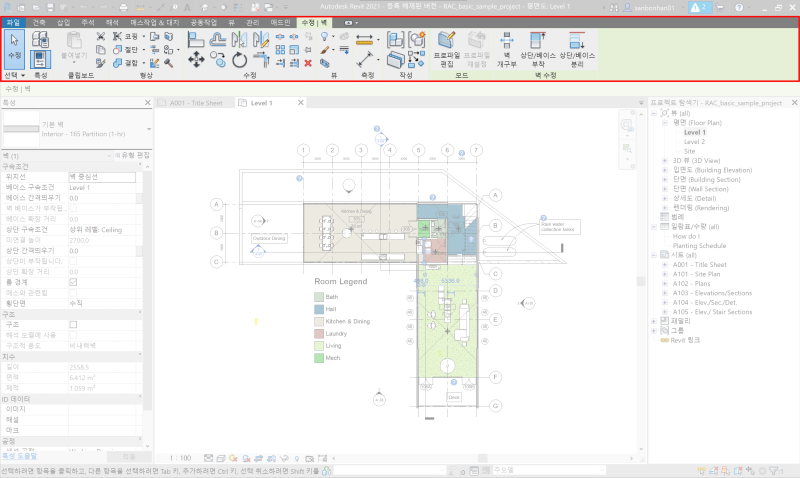The height and width of the screenshot is (478, 800).
Task: Select the 수정 (Modify) arrow tool
Action: point(14,49)
